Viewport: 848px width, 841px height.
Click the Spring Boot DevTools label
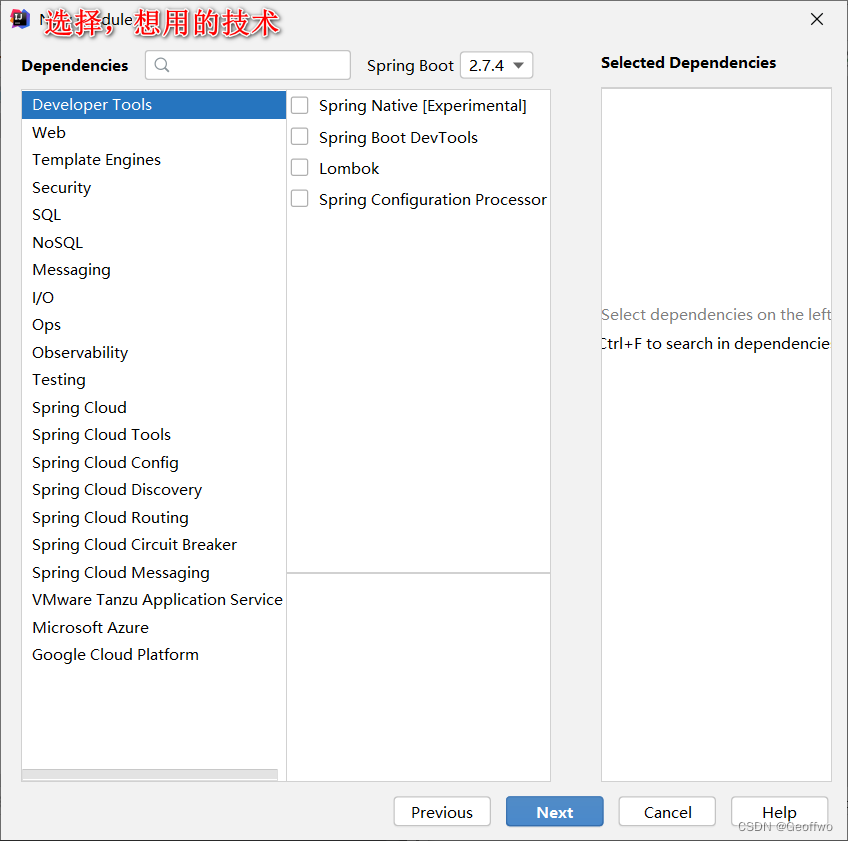(x=398, y=137)
